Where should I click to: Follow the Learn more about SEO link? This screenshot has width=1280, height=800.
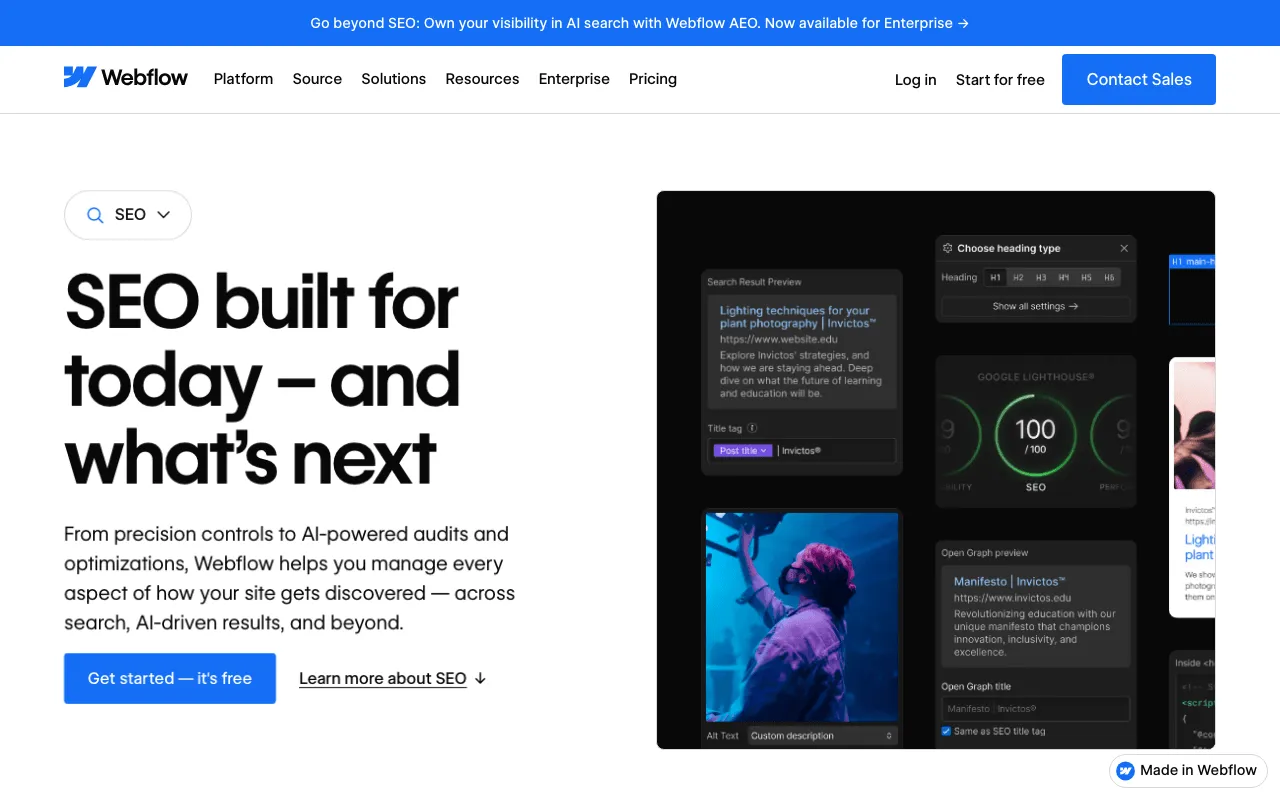383,678
